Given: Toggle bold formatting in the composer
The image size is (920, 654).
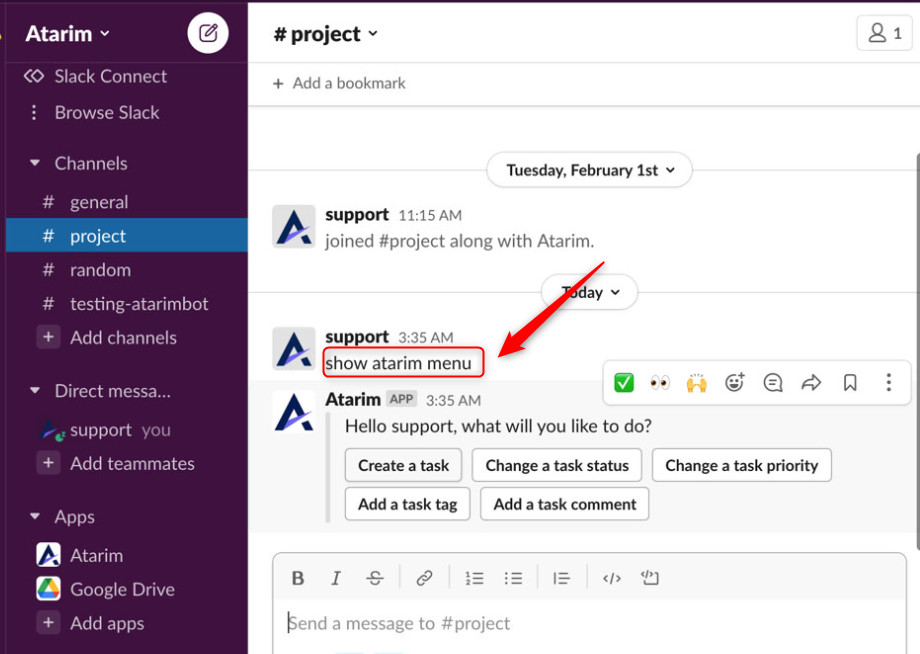Looking at the screenshot, I should (298, 578).
